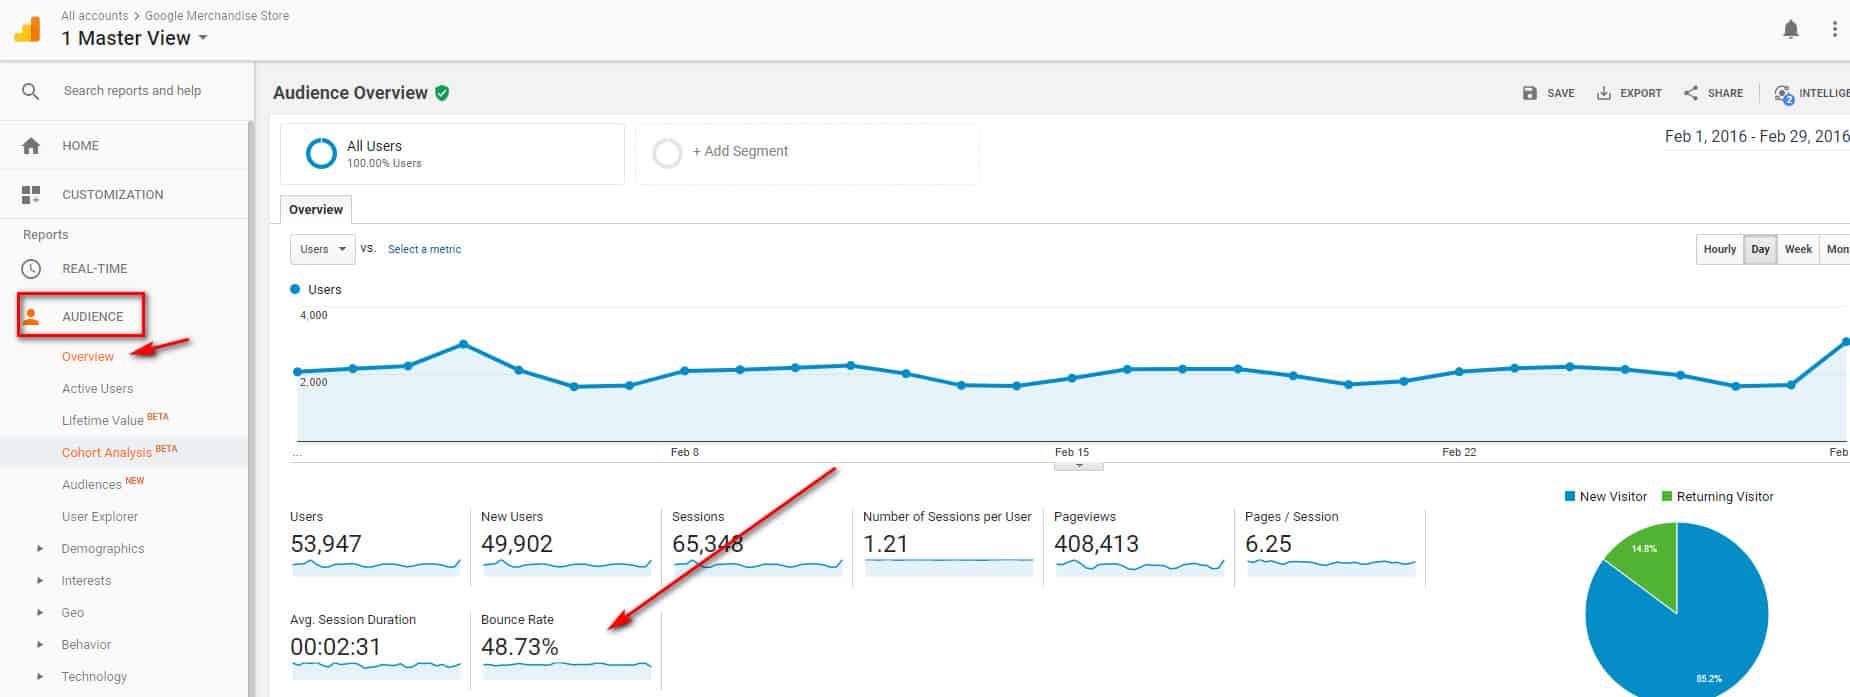Image resolution: width=1850 pixels, height=697 pixels.
Task: Open CUSTOMIZATION in the sidebar
Action: pyautogui.click(x=112, y=195)
